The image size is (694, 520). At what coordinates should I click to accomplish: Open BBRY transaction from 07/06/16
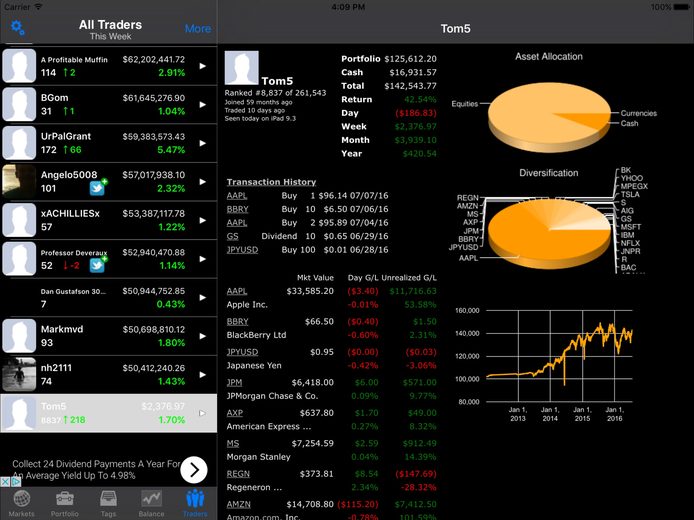(237, 209)
